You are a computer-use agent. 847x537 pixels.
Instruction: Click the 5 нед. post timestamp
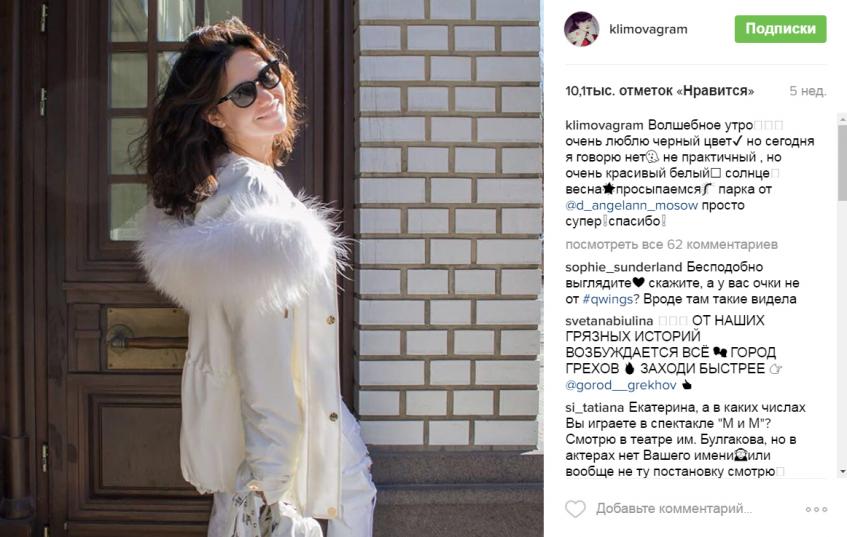pyautogui.click(x=808, y=91)
